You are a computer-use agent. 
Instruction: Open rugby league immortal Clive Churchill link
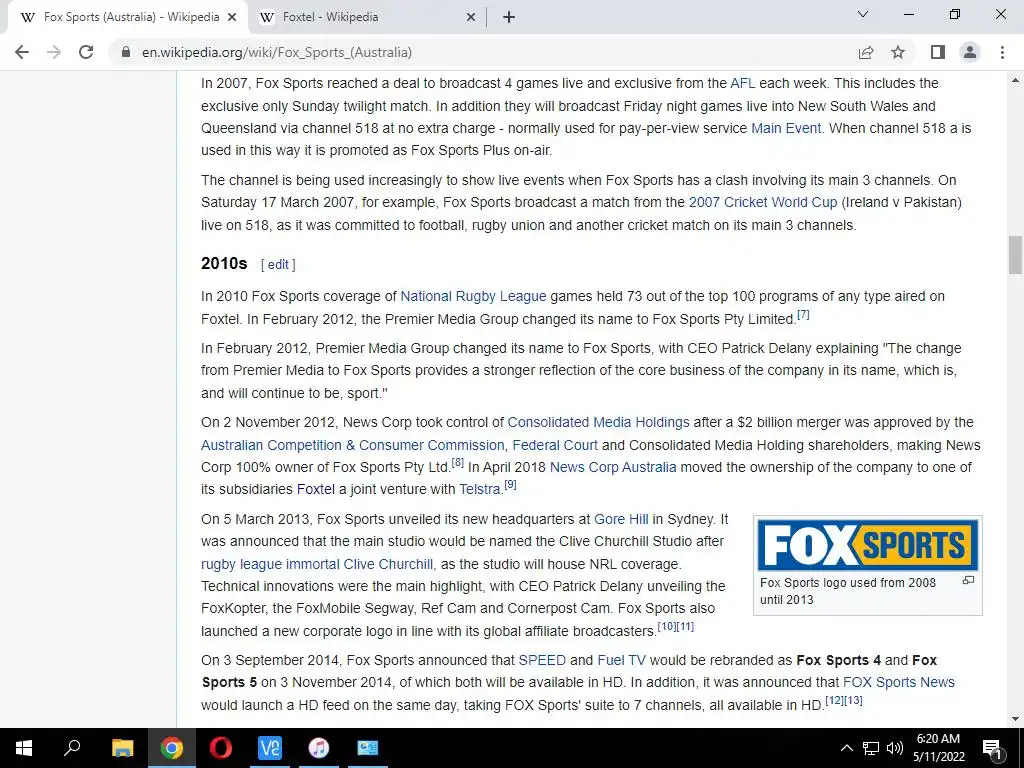point(317,564)
